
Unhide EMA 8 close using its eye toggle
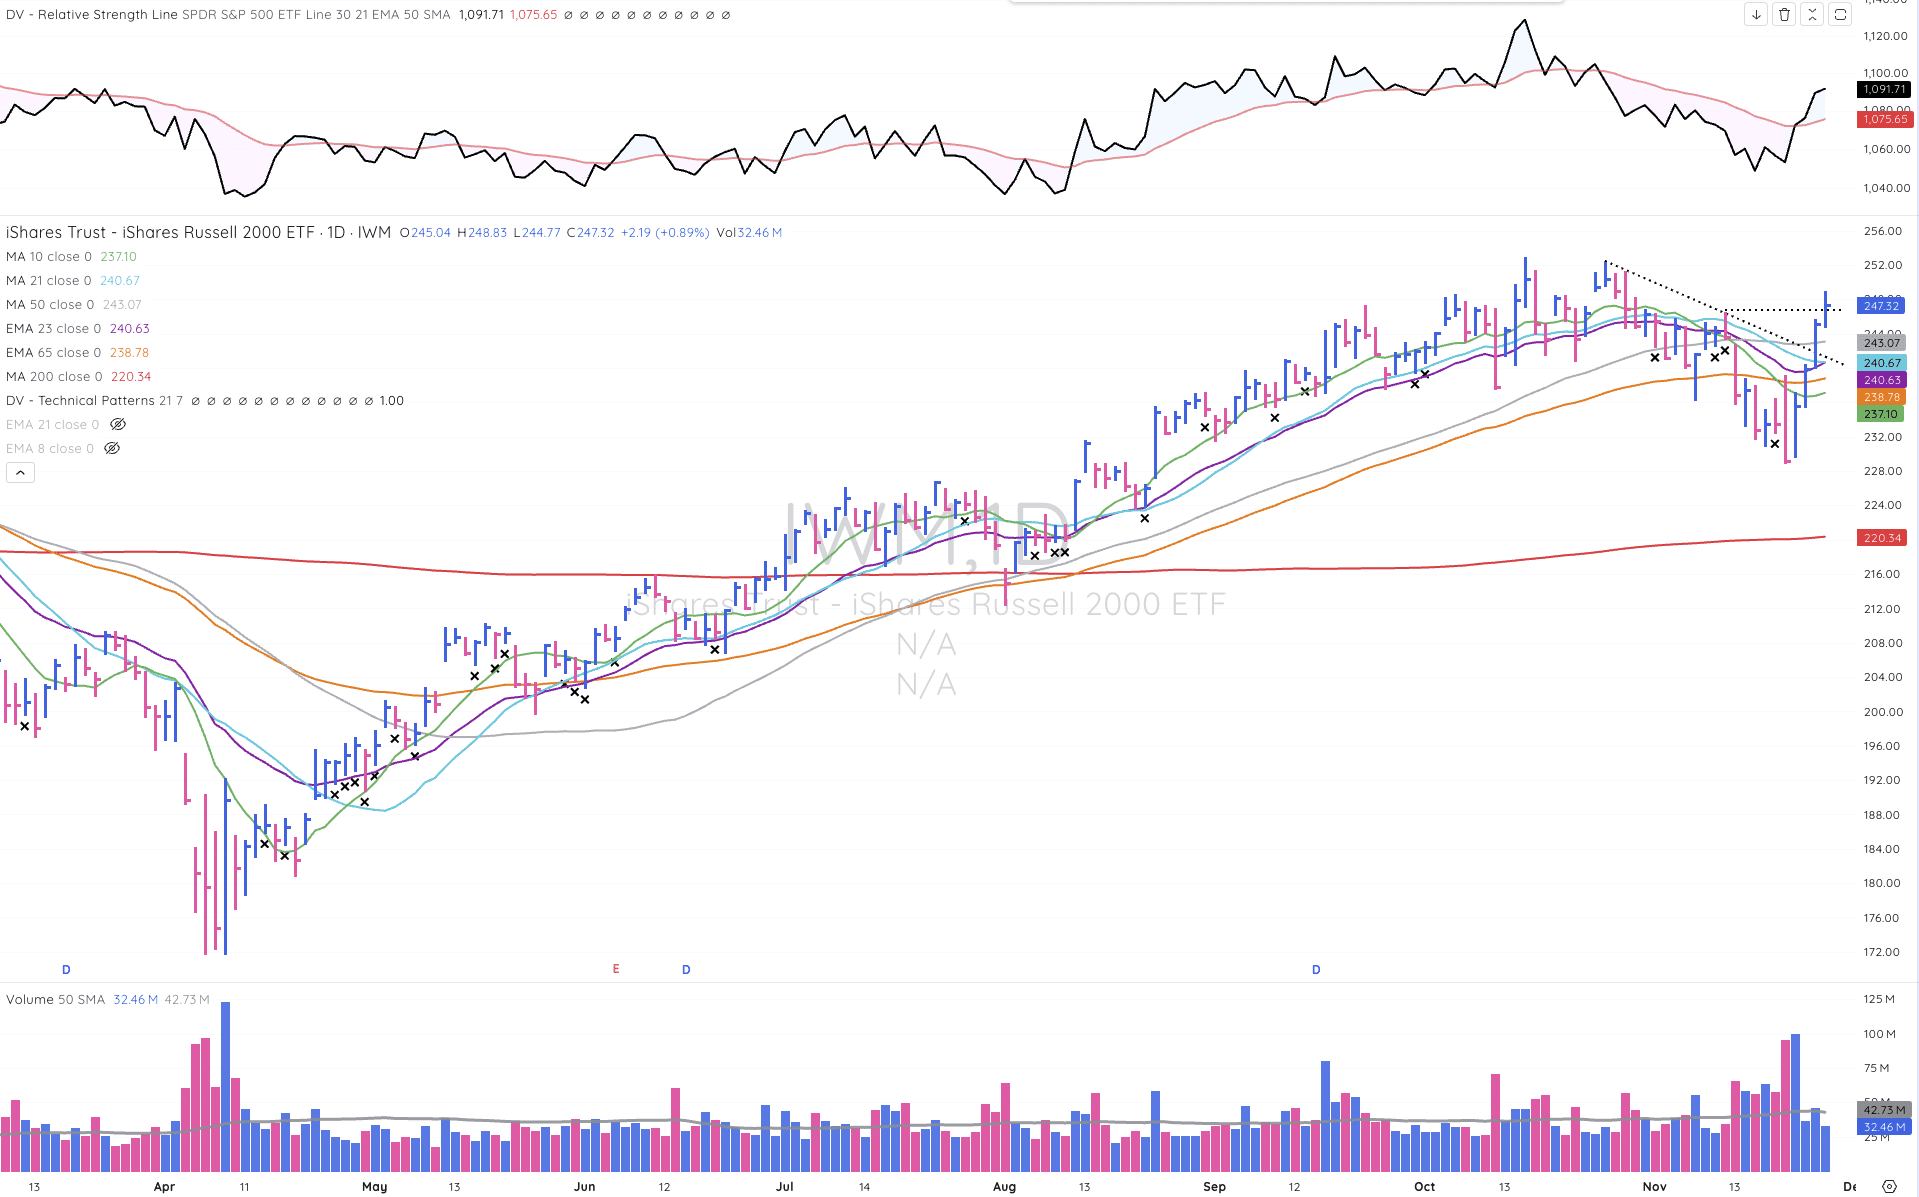(x=112, y=447)
